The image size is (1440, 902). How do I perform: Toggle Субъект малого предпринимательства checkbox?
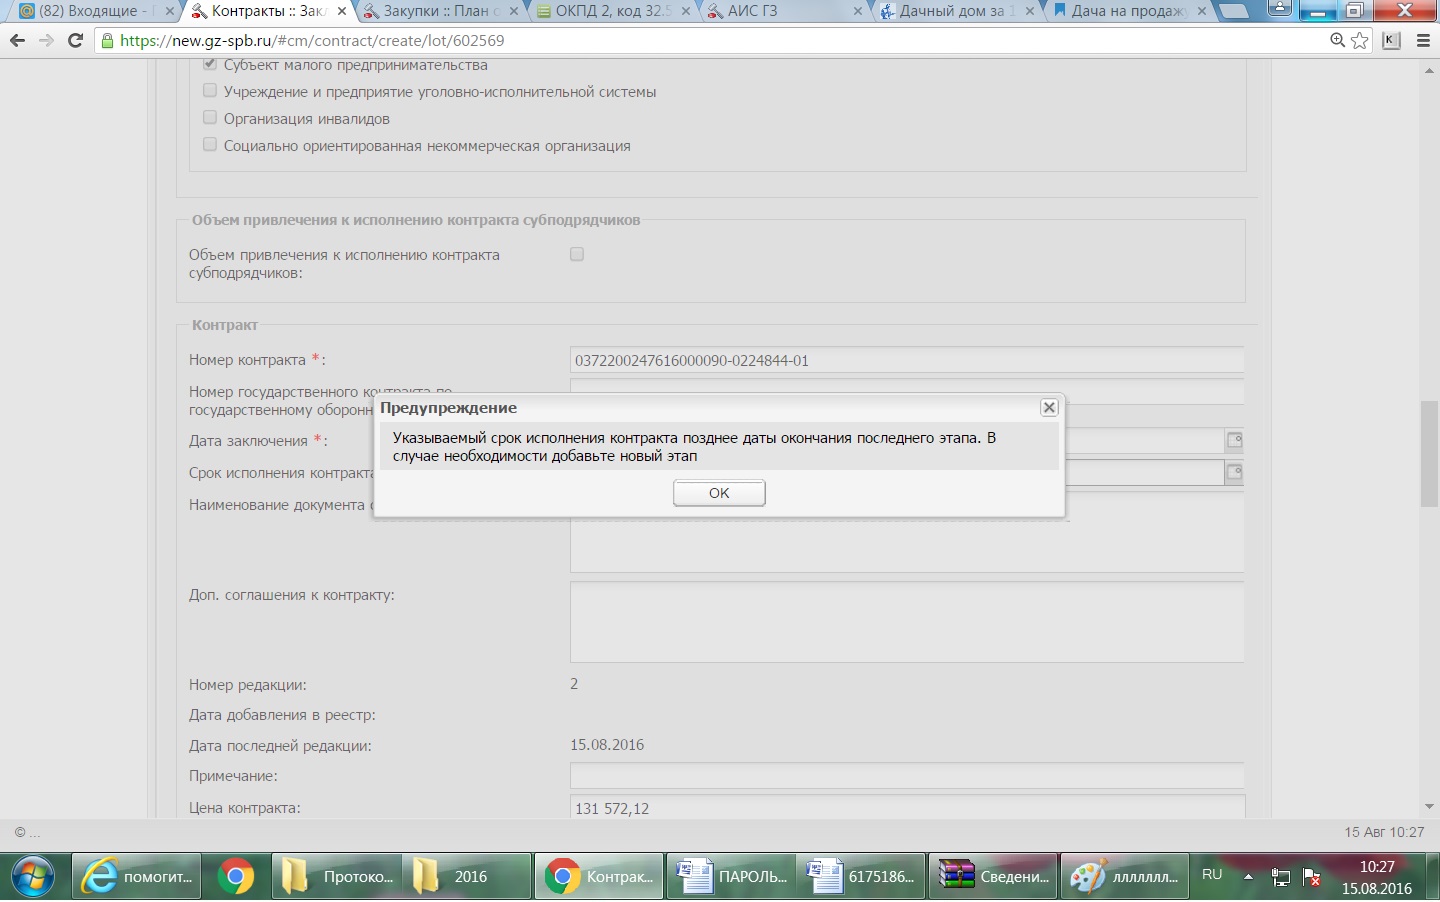click(210, 64)
